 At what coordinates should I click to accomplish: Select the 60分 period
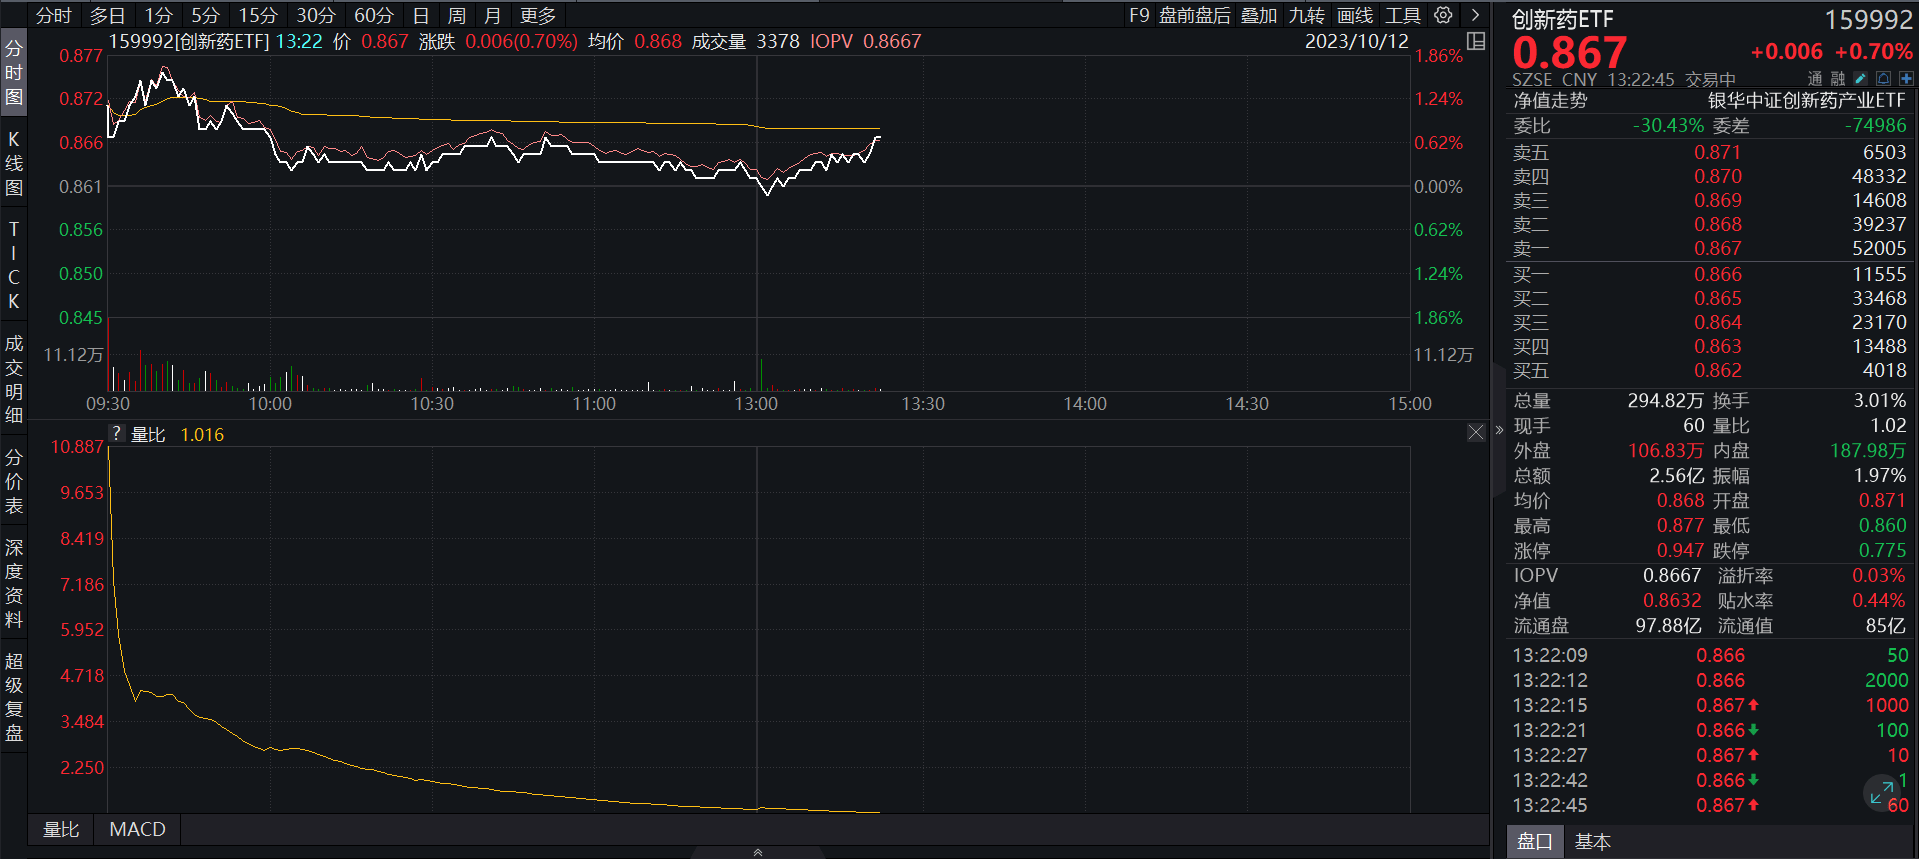click(374, 15)
